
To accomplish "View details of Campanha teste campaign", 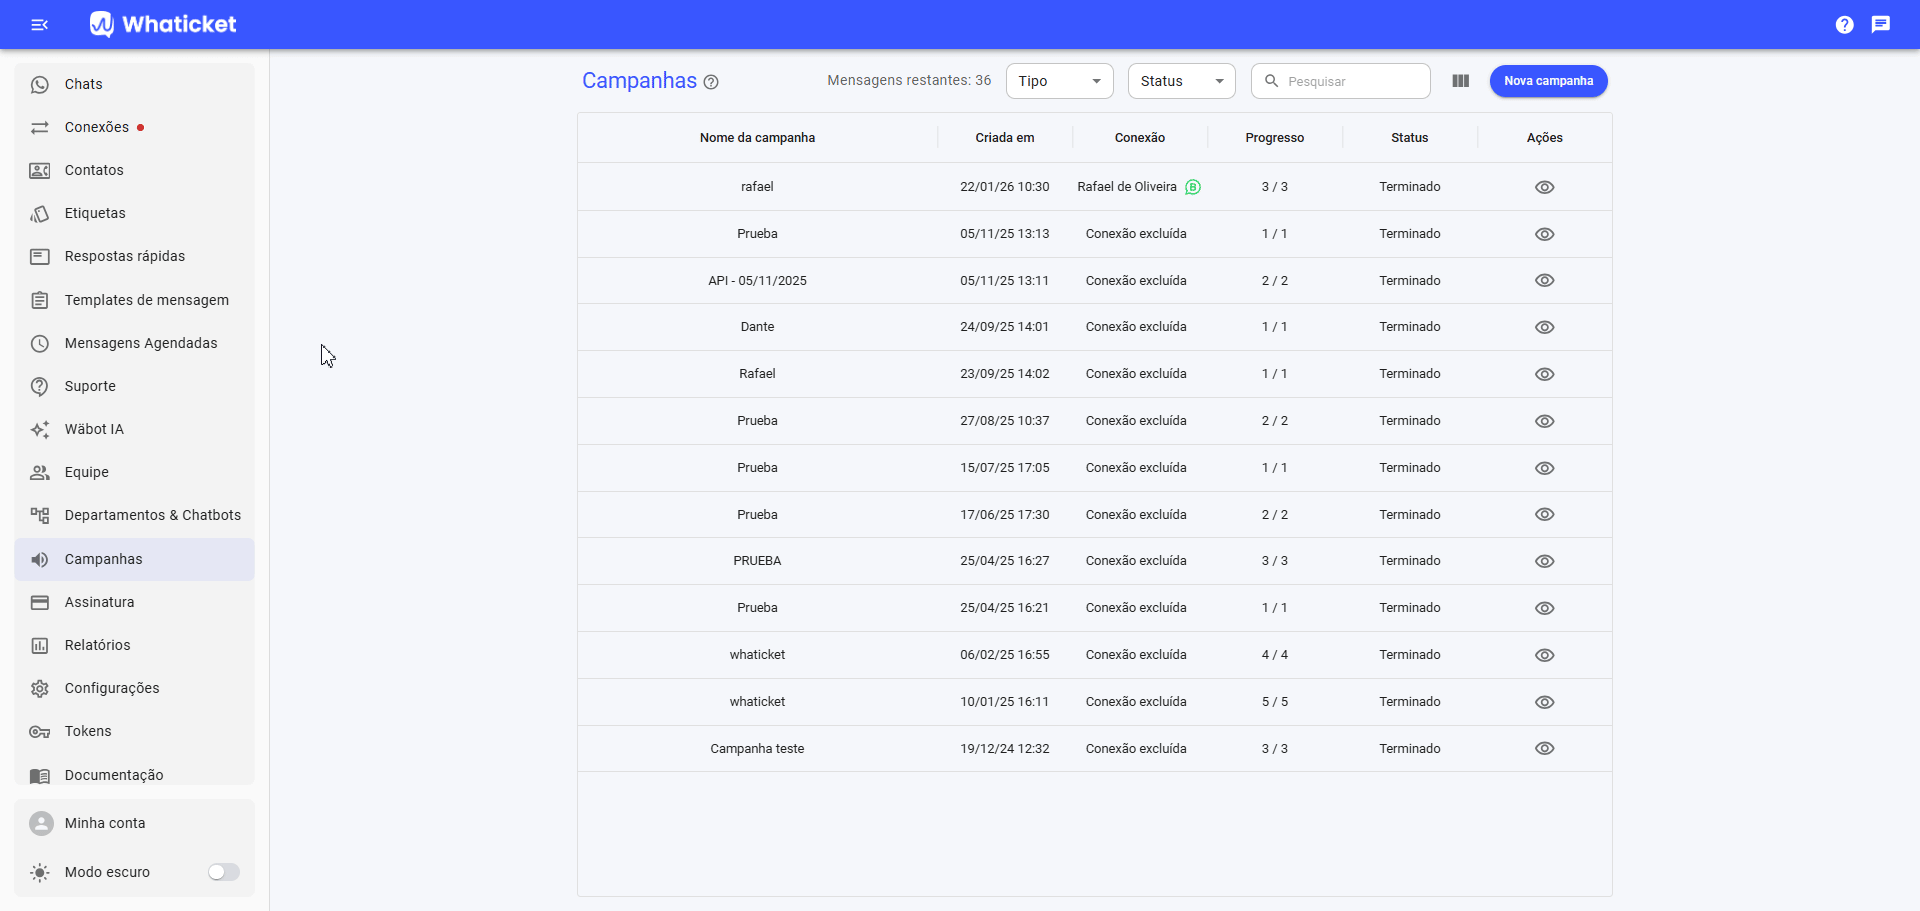I will (x=1545, y=749).
